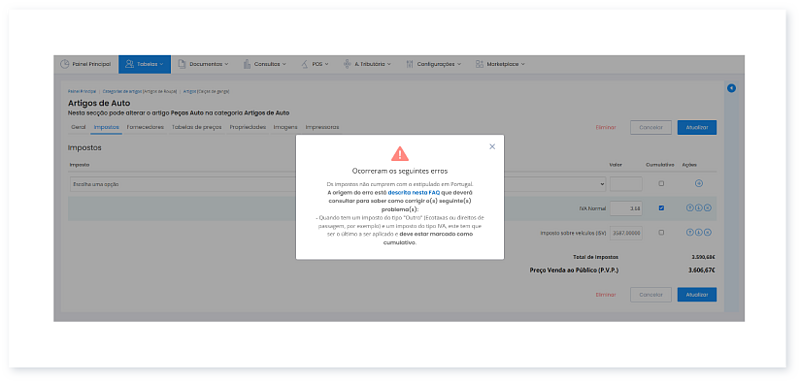Click the 3.606,67€ P.V.P. value
The width and height of the screenshot is (800, 381).
[701, 270]
